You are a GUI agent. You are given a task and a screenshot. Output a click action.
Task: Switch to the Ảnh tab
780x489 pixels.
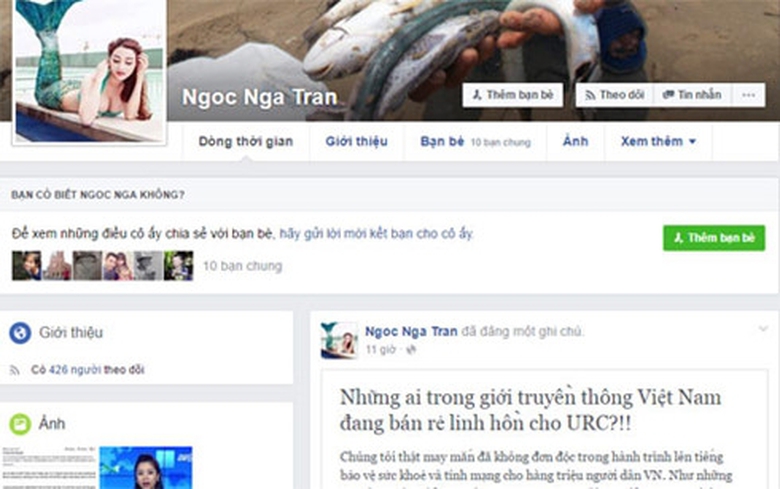click(576, 142)
